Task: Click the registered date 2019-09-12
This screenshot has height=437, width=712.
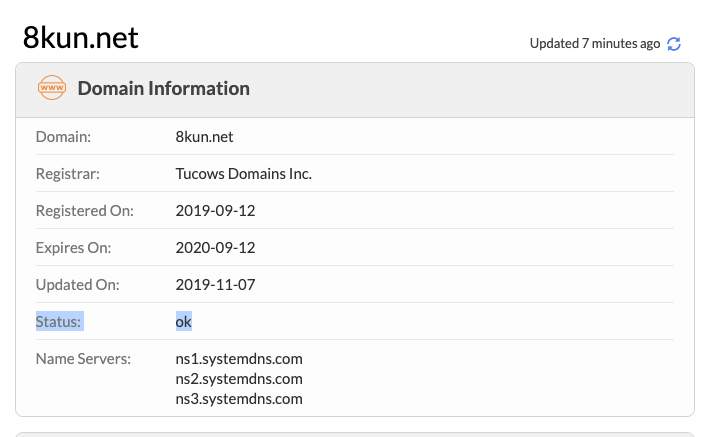Action: coord(215,211)
